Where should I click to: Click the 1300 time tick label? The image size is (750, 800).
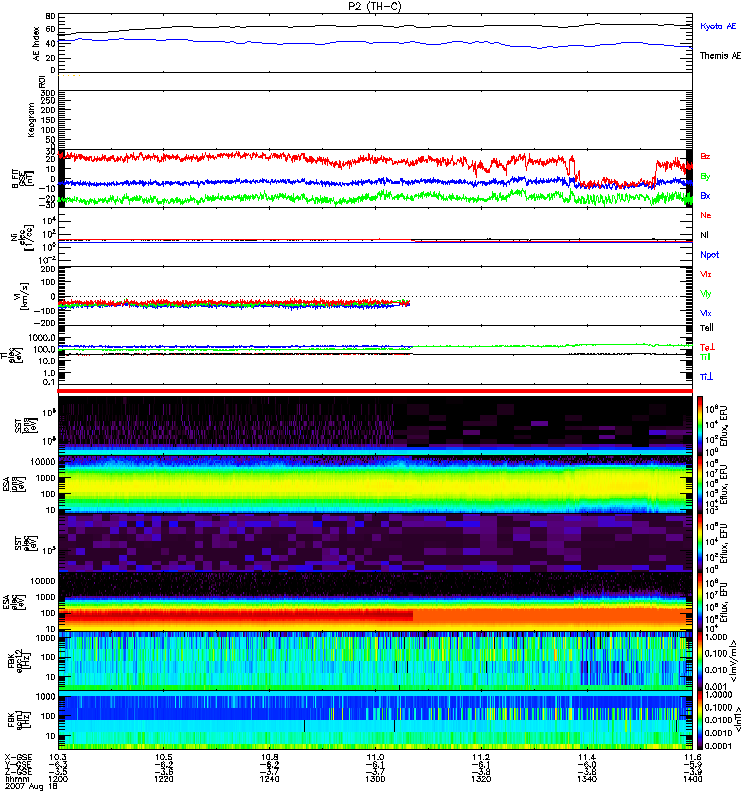pos(375,779)
